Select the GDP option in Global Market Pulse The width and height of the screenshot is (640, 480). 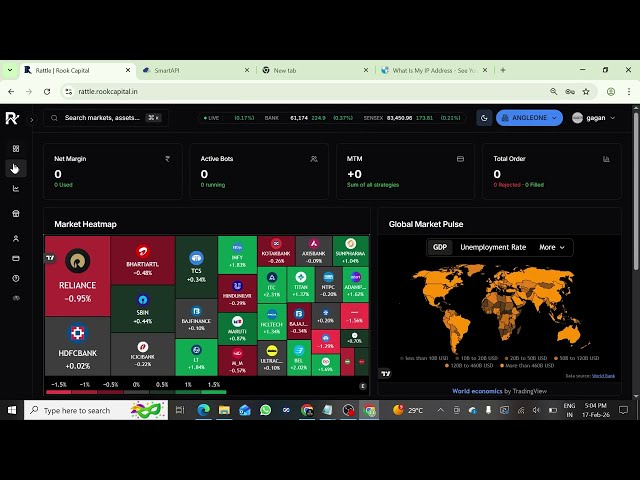click(440, 247)
